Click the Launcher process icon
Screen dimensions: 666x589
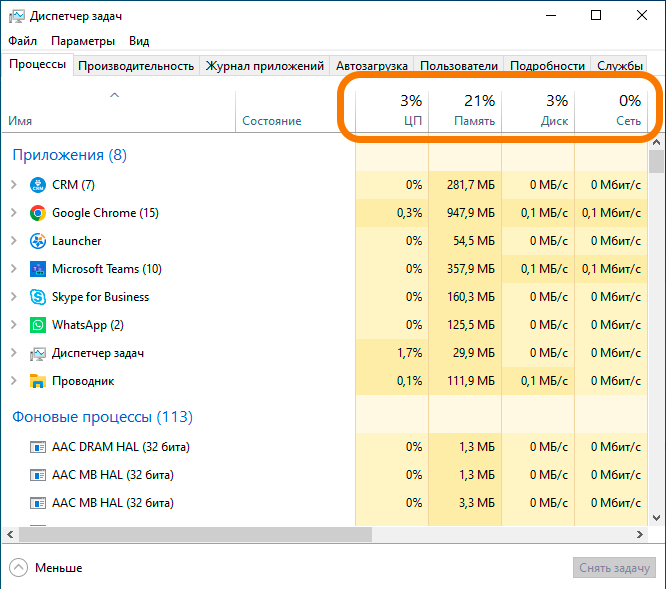(x=38, y=241)
